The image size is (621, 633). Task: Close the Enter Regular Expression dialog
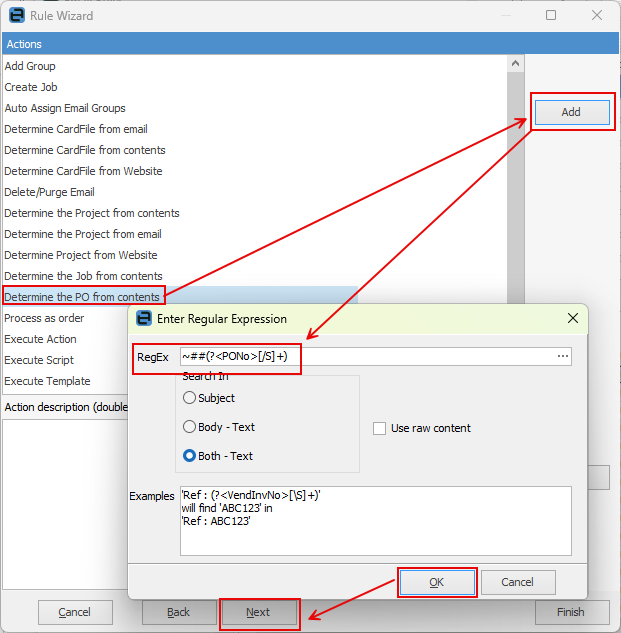click(573, 319)
